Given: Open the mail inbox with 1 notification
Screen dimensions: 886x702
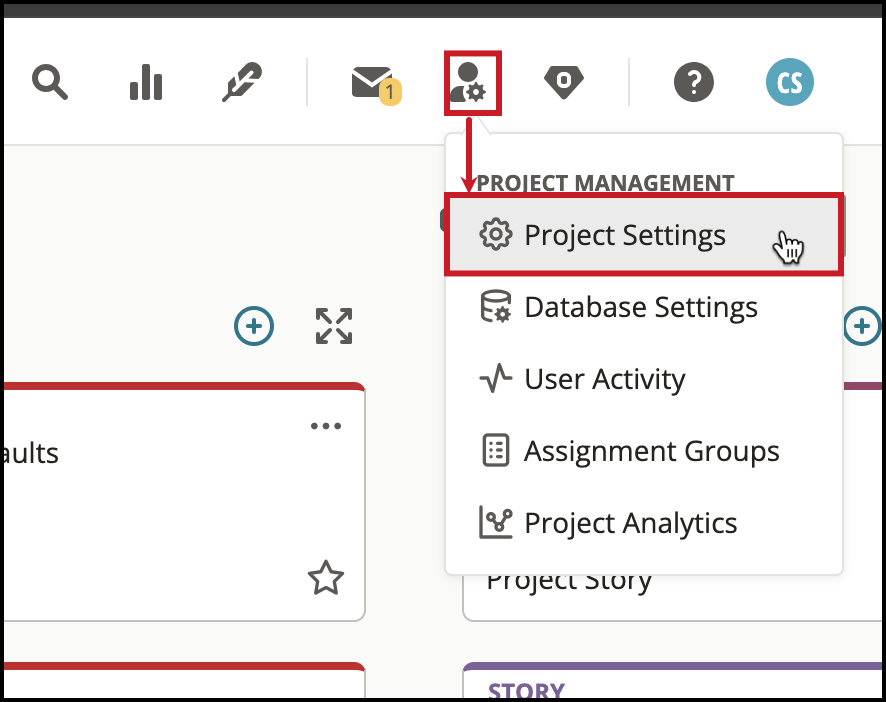Looking at the screenshot, I should coord(376,84).
